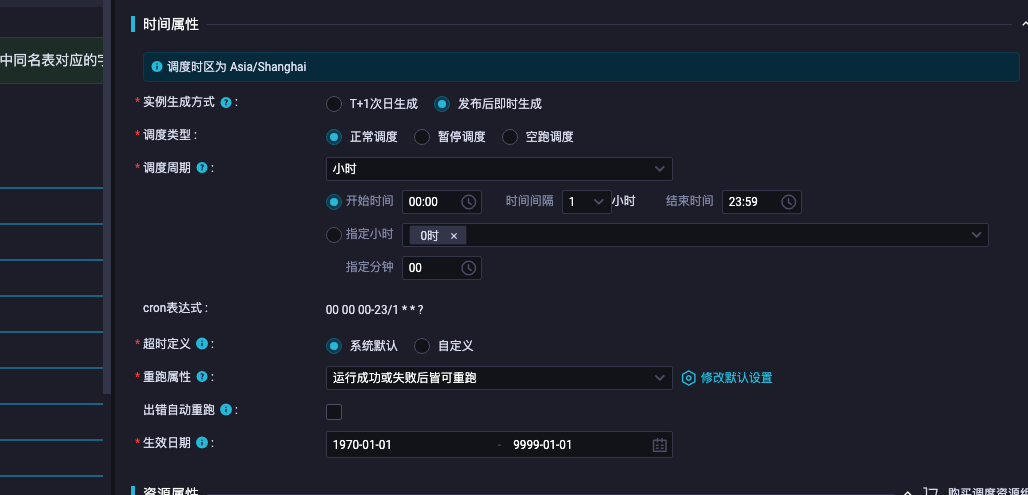Click help icon next to 生效日期
The height and width of the screenshot is (495, 1028).
point(202,443)
